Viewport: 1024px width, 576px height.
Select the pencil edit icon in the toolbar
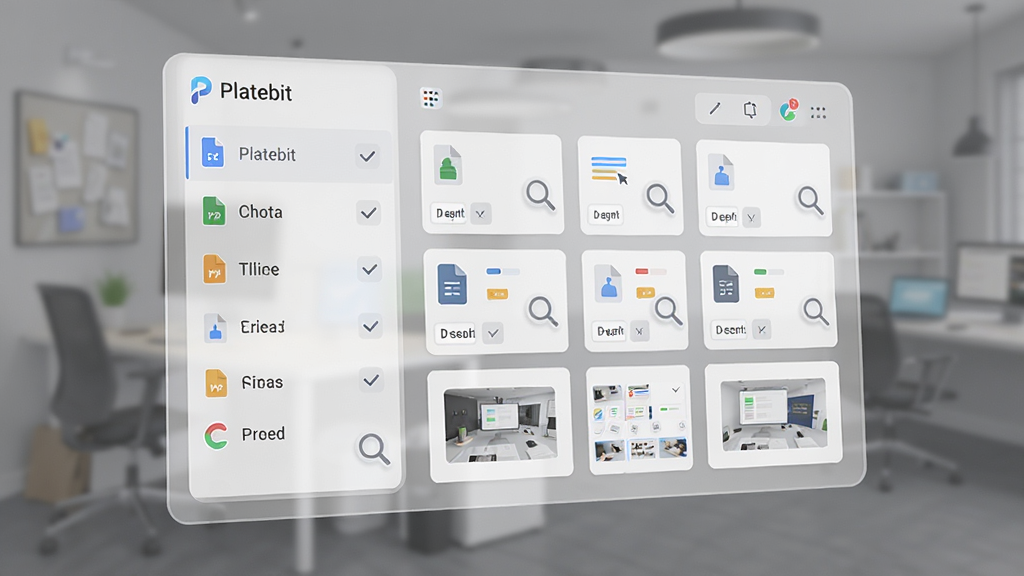click(715, 108)
